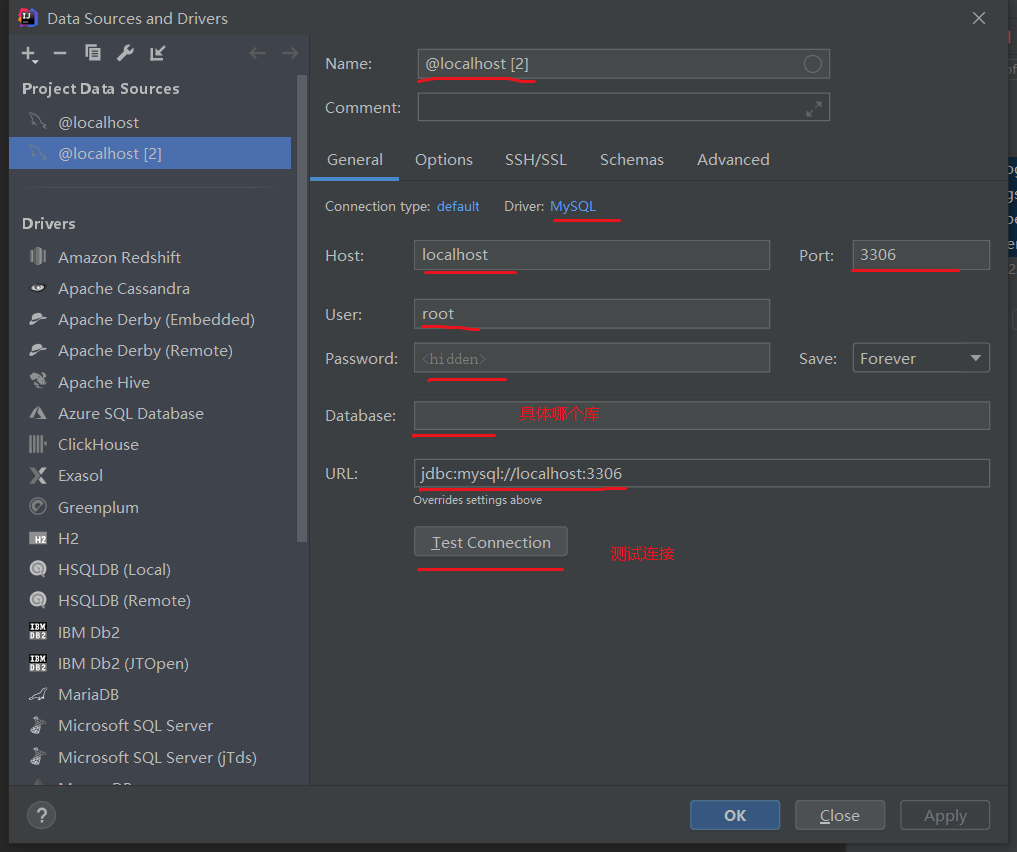Switch to the General tab
The image size is (1017, 852).
tap(355, 160)
